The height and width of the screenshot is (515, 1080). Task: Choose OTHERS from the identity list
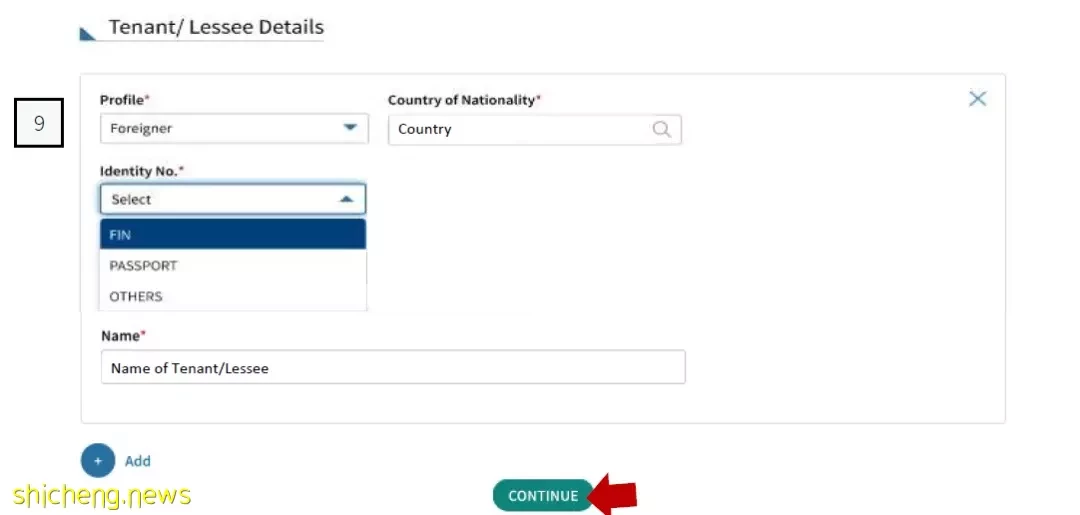(233, 296)
